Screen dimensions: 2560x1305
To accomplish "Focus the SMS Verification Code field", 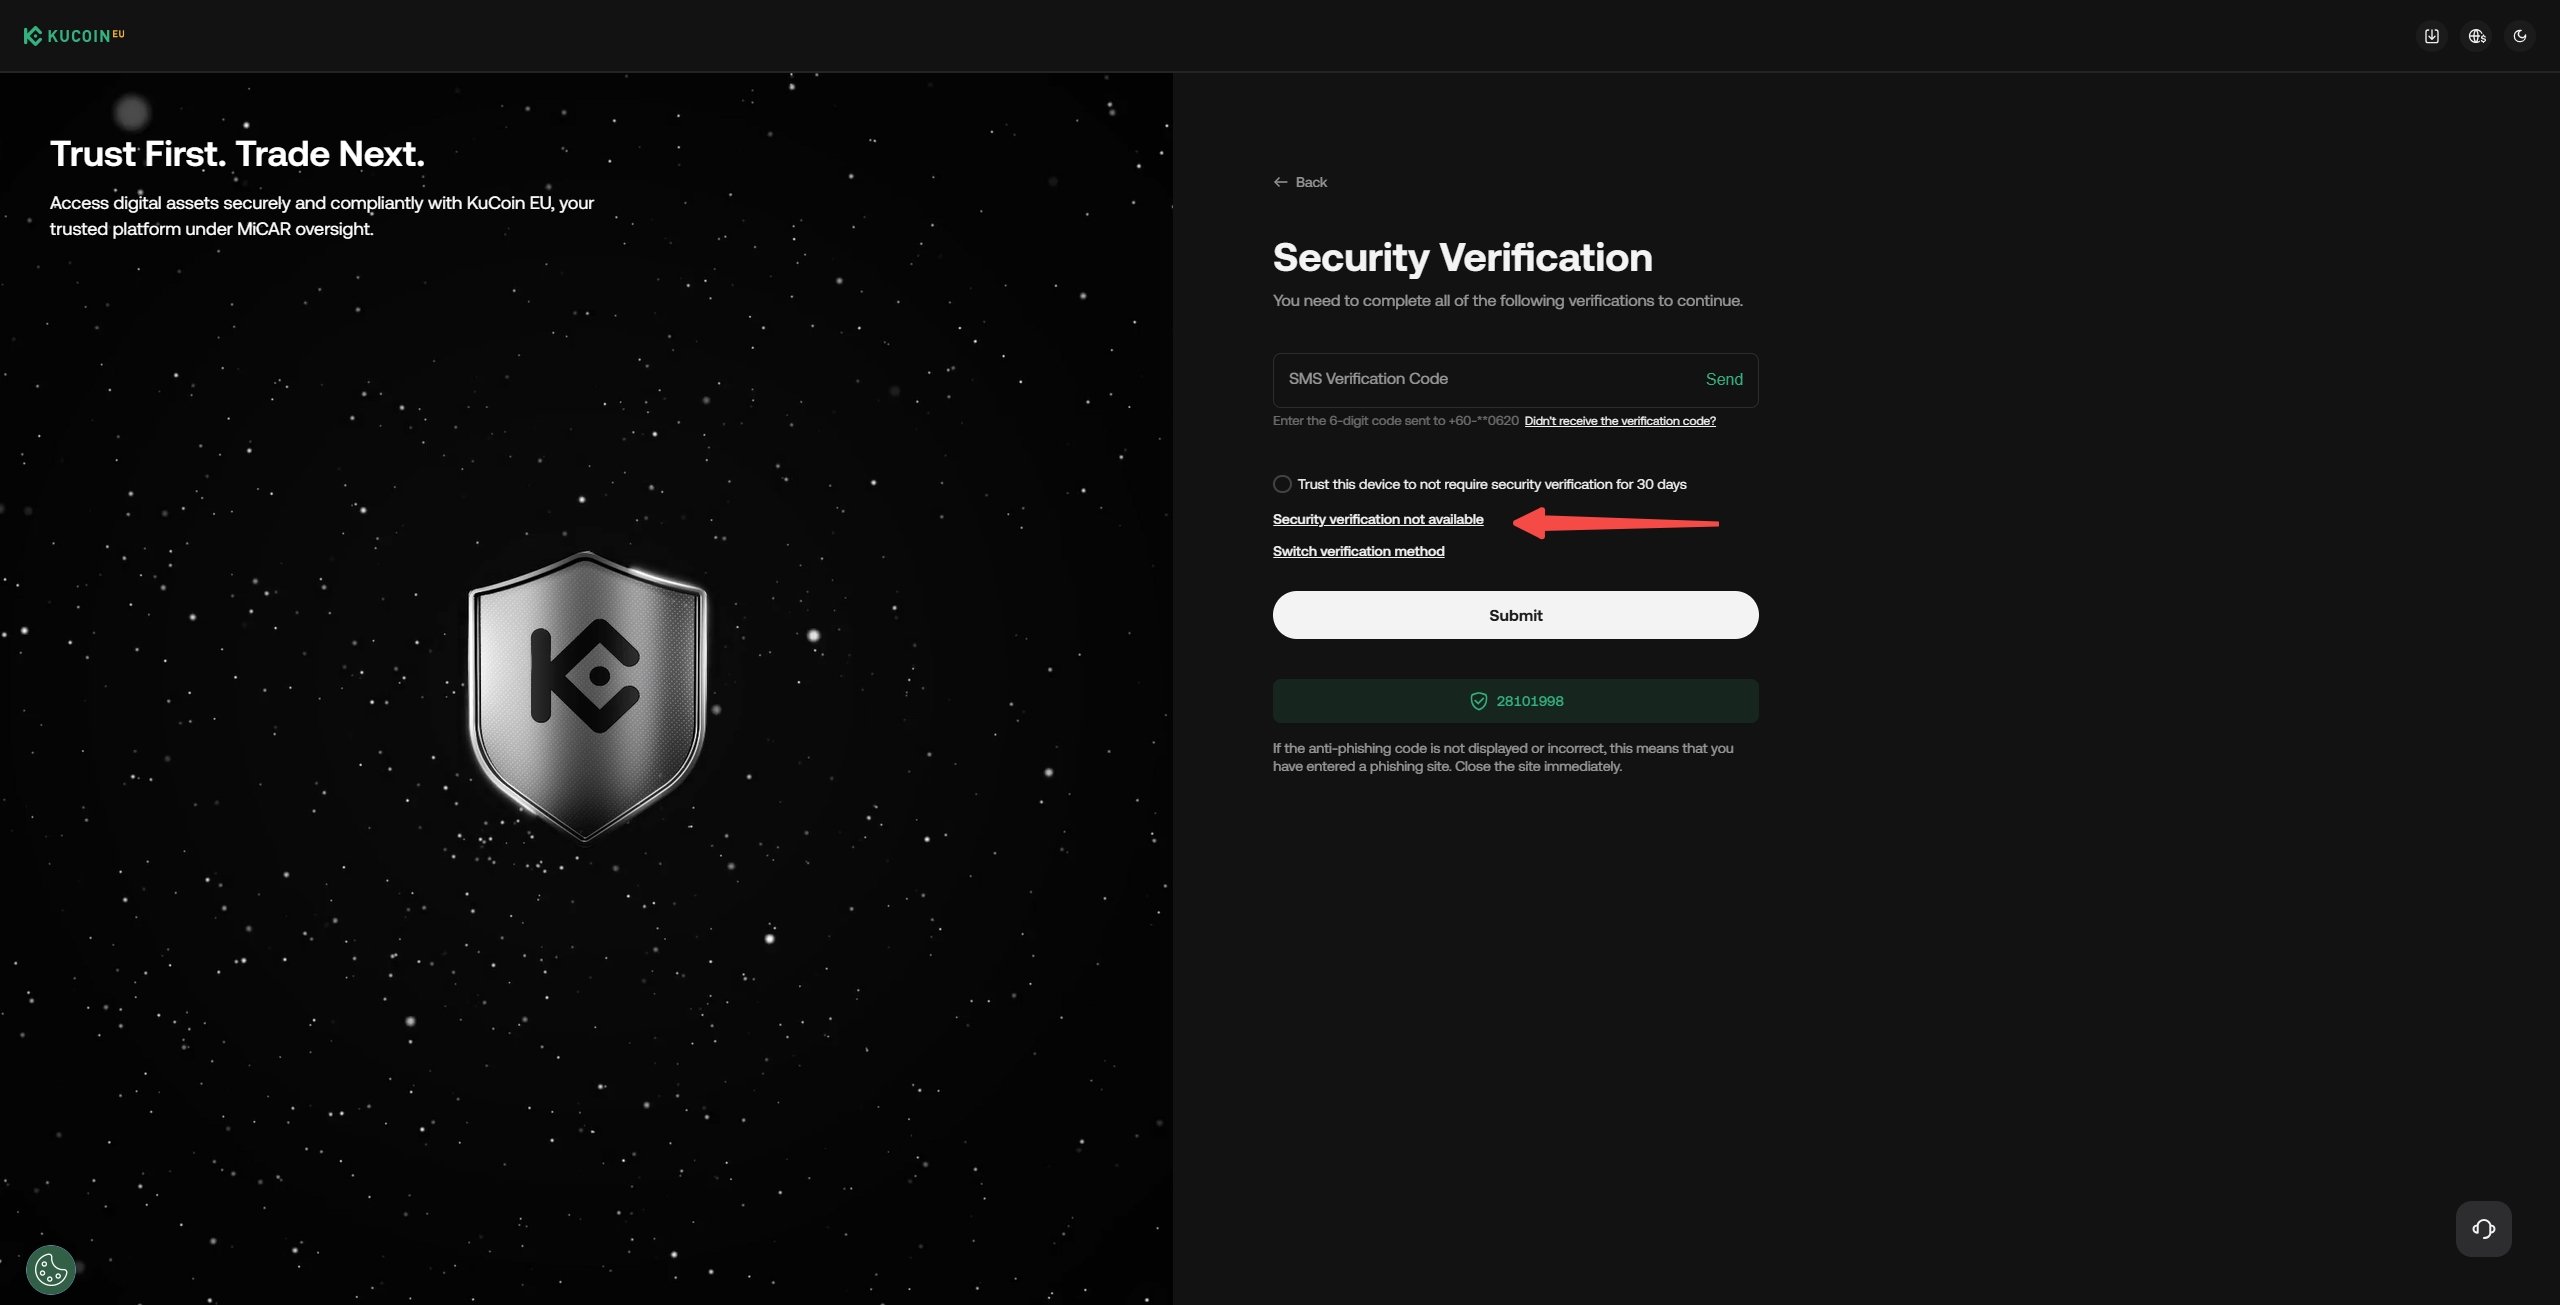I will click(1480, 380).
